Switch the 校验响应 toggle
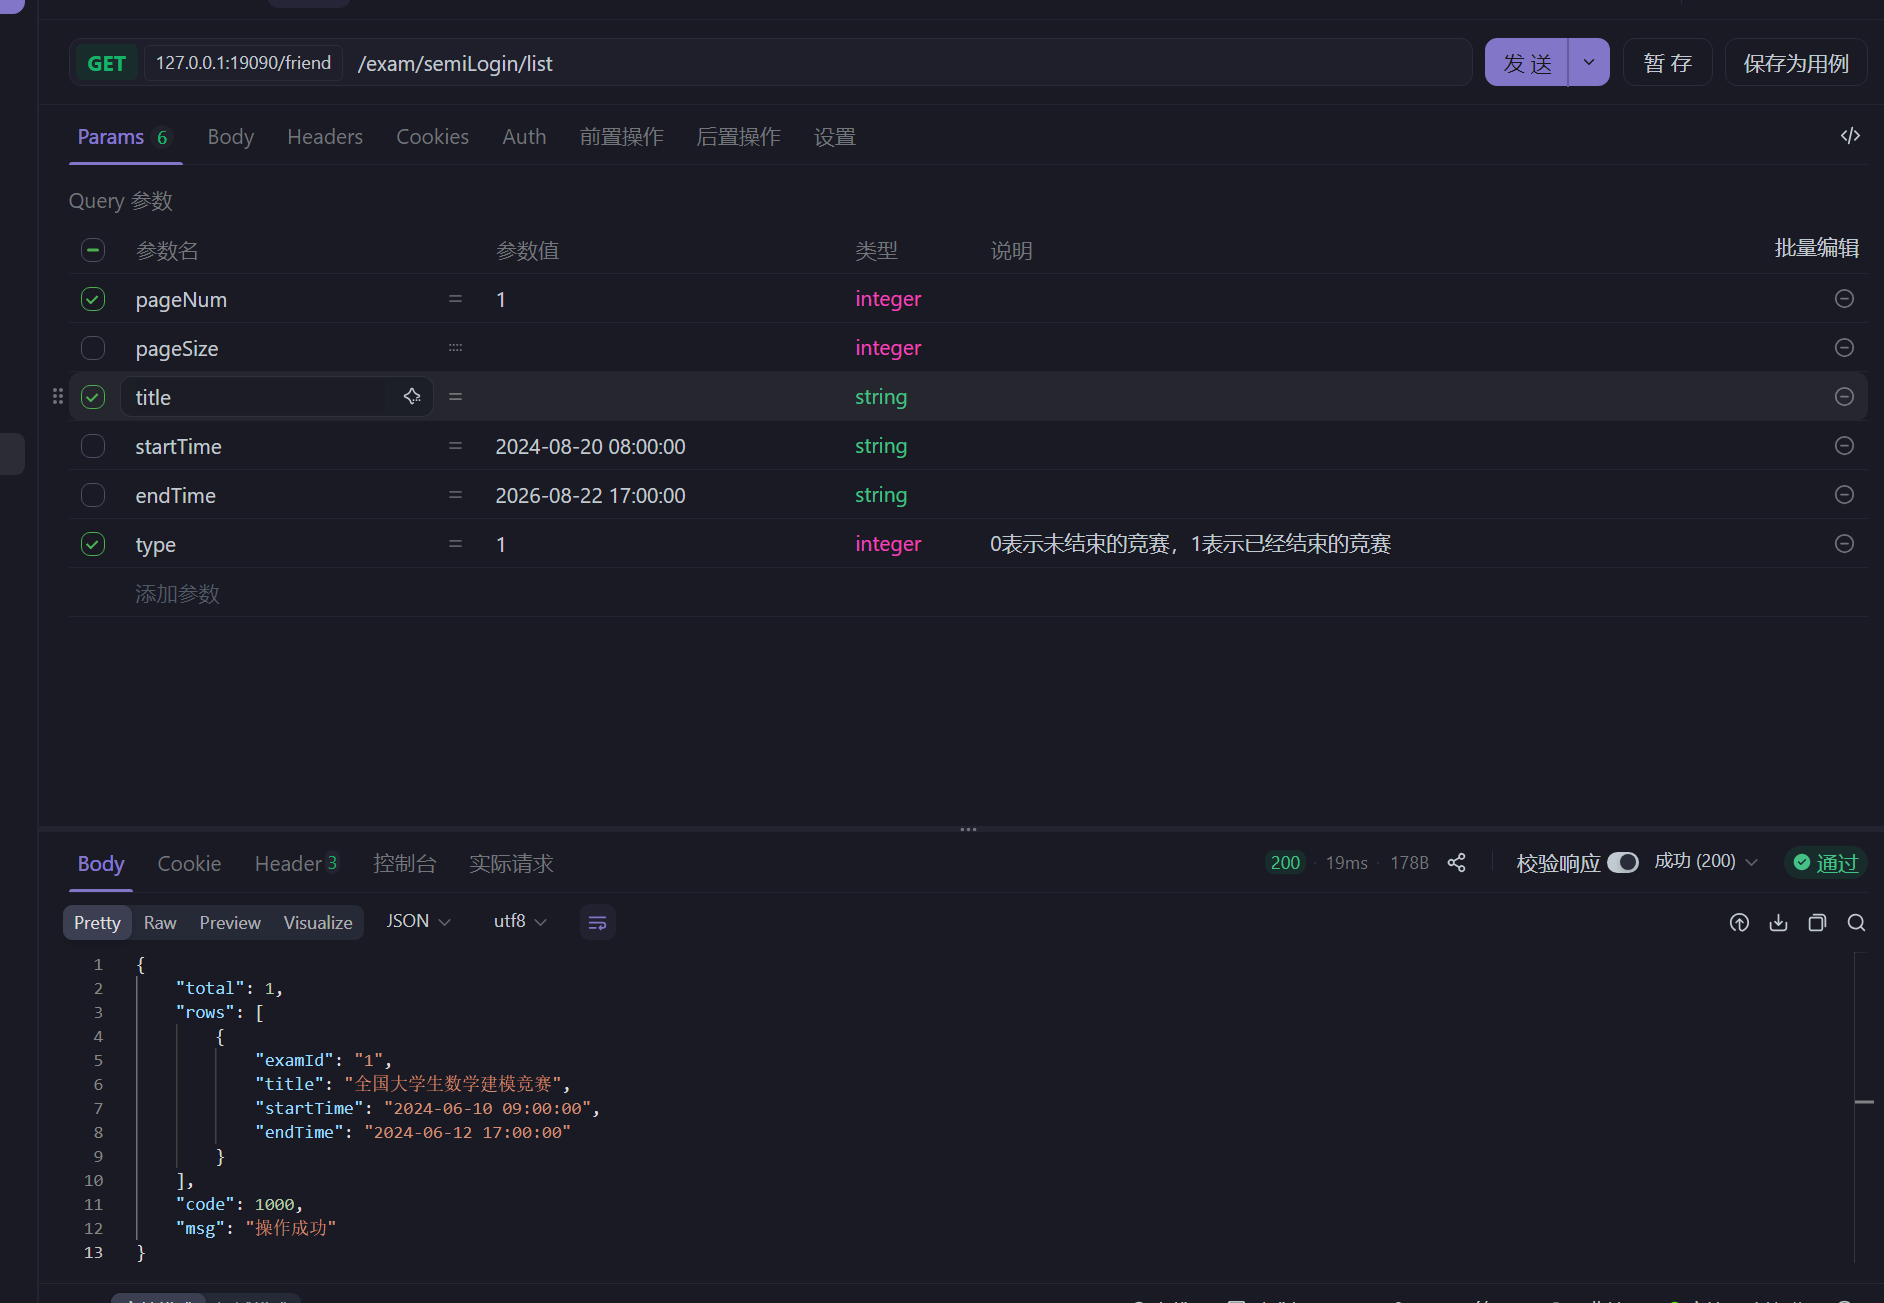The height and width of the screenshot is (1303, 1884). click(1623, 862)
